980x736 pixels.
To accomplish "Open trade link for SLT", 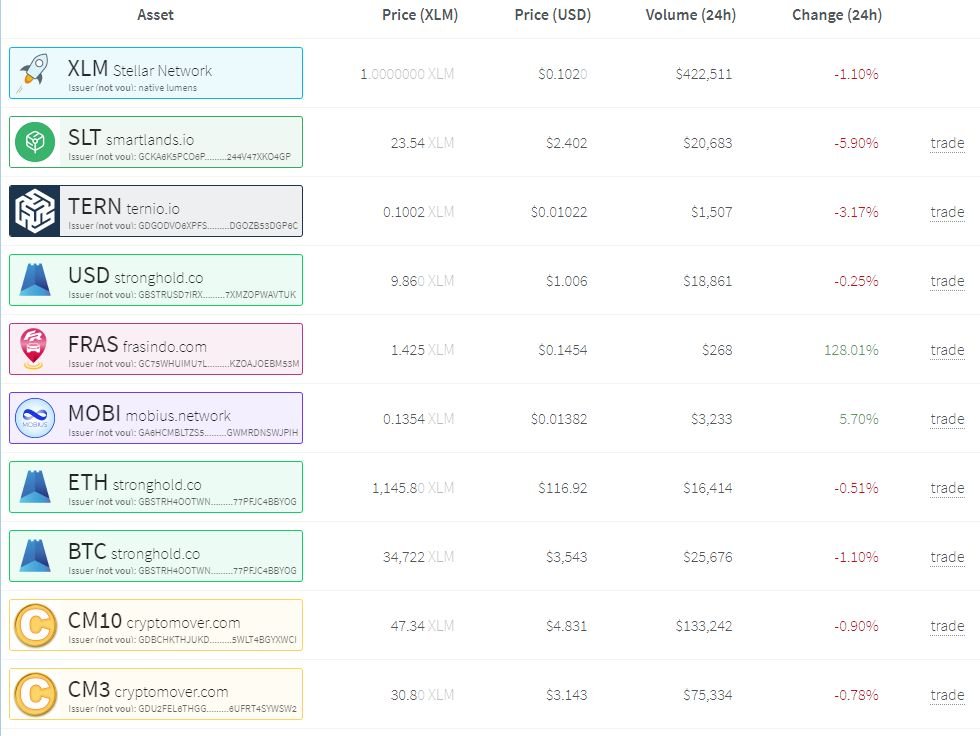I will [x=947, y=143].
